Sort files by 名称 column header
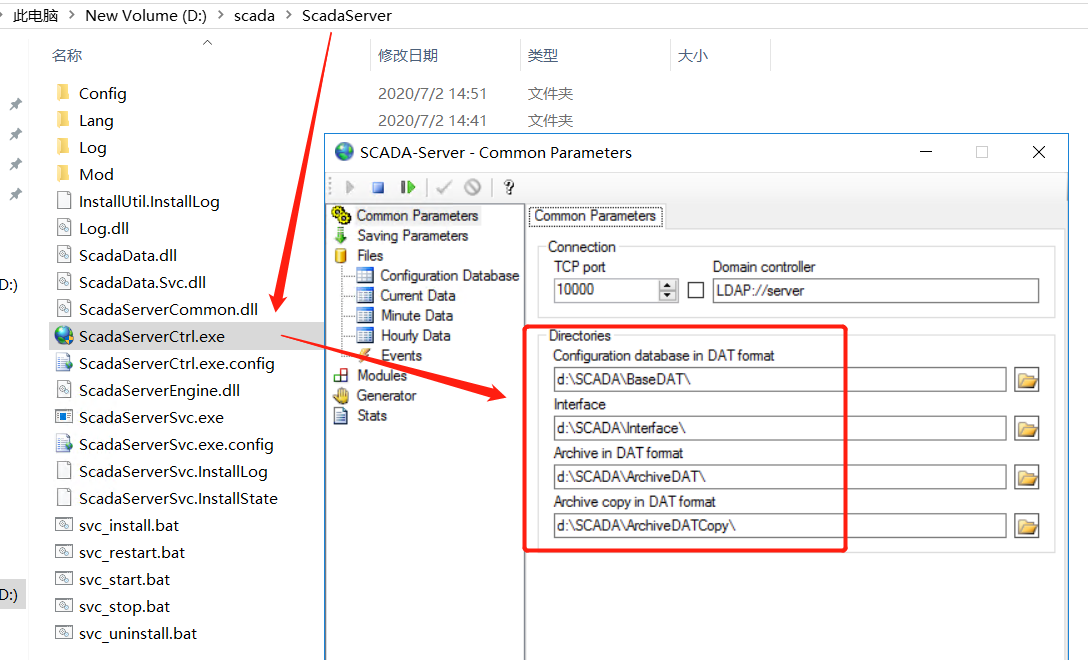Image resolution: width=1088 pixels, height=660 pixels. pos(67,56)
